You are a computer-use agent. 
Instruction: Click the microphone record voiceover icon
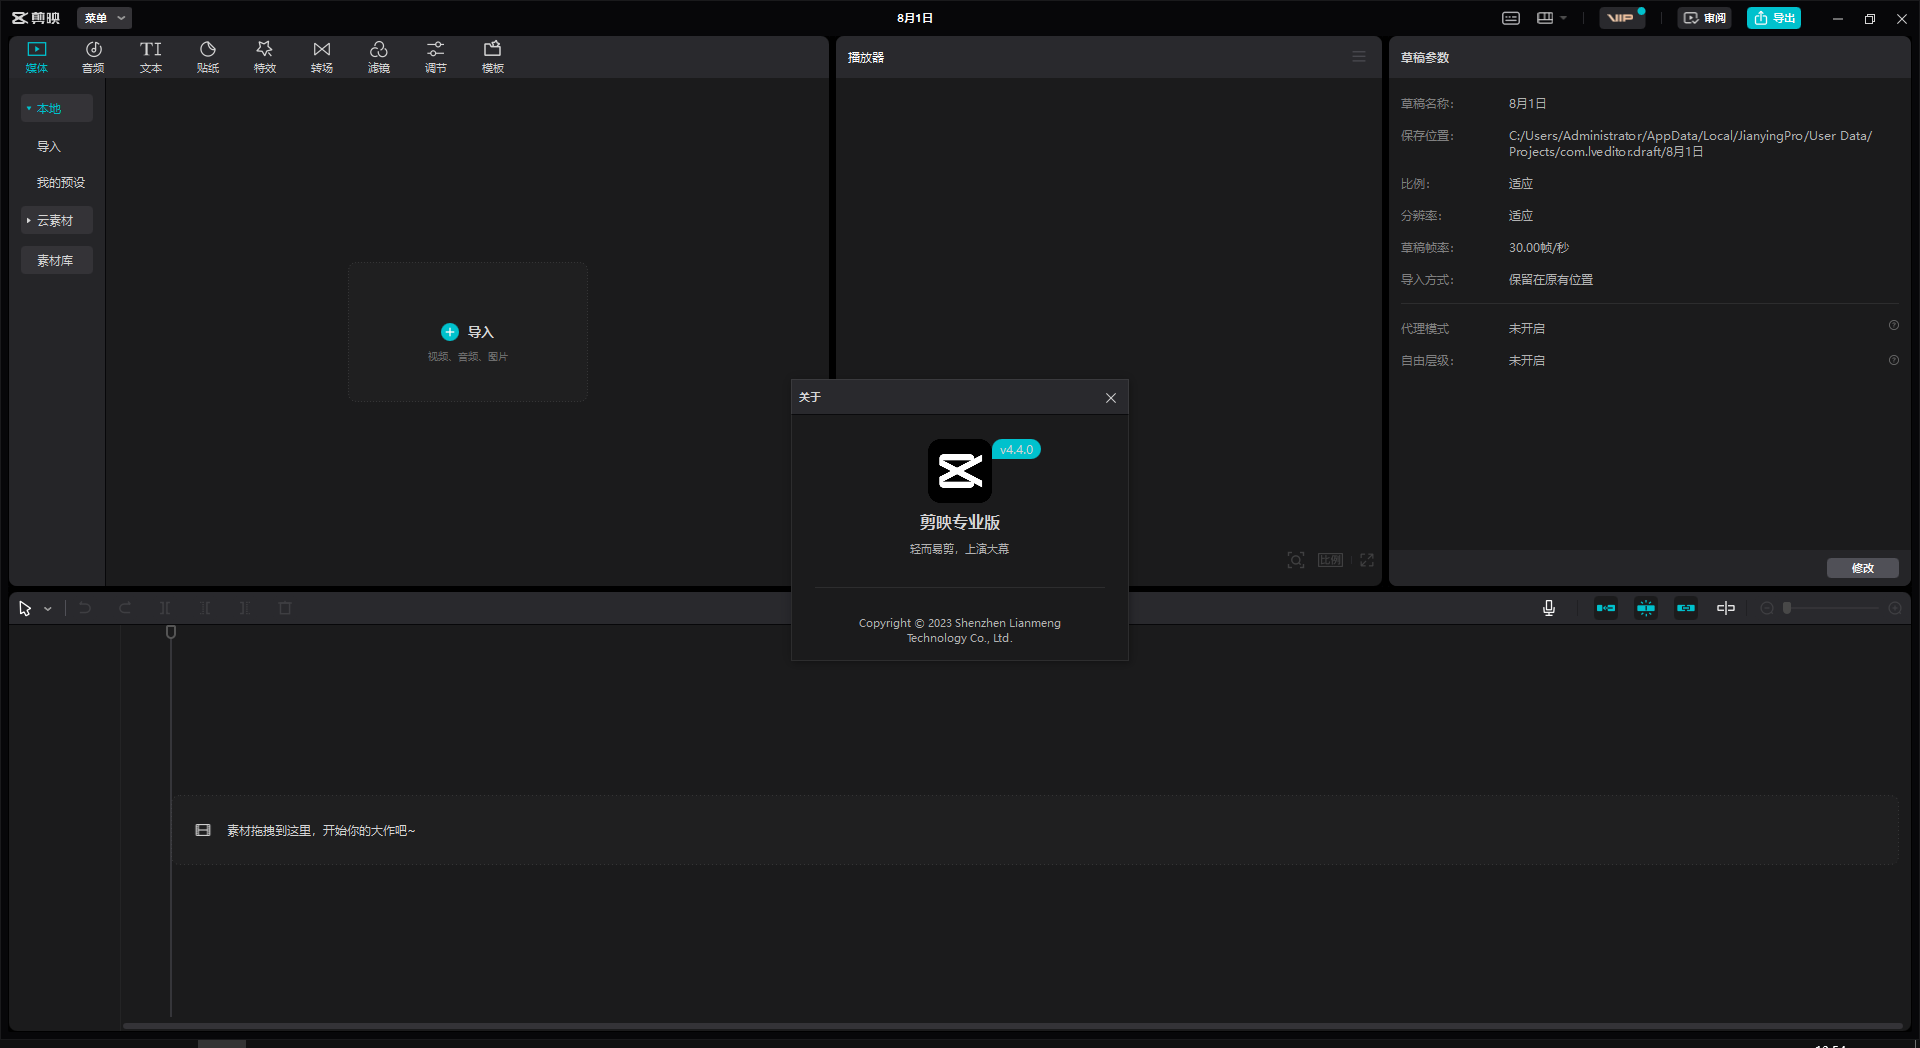click(x=1549, y=608)
